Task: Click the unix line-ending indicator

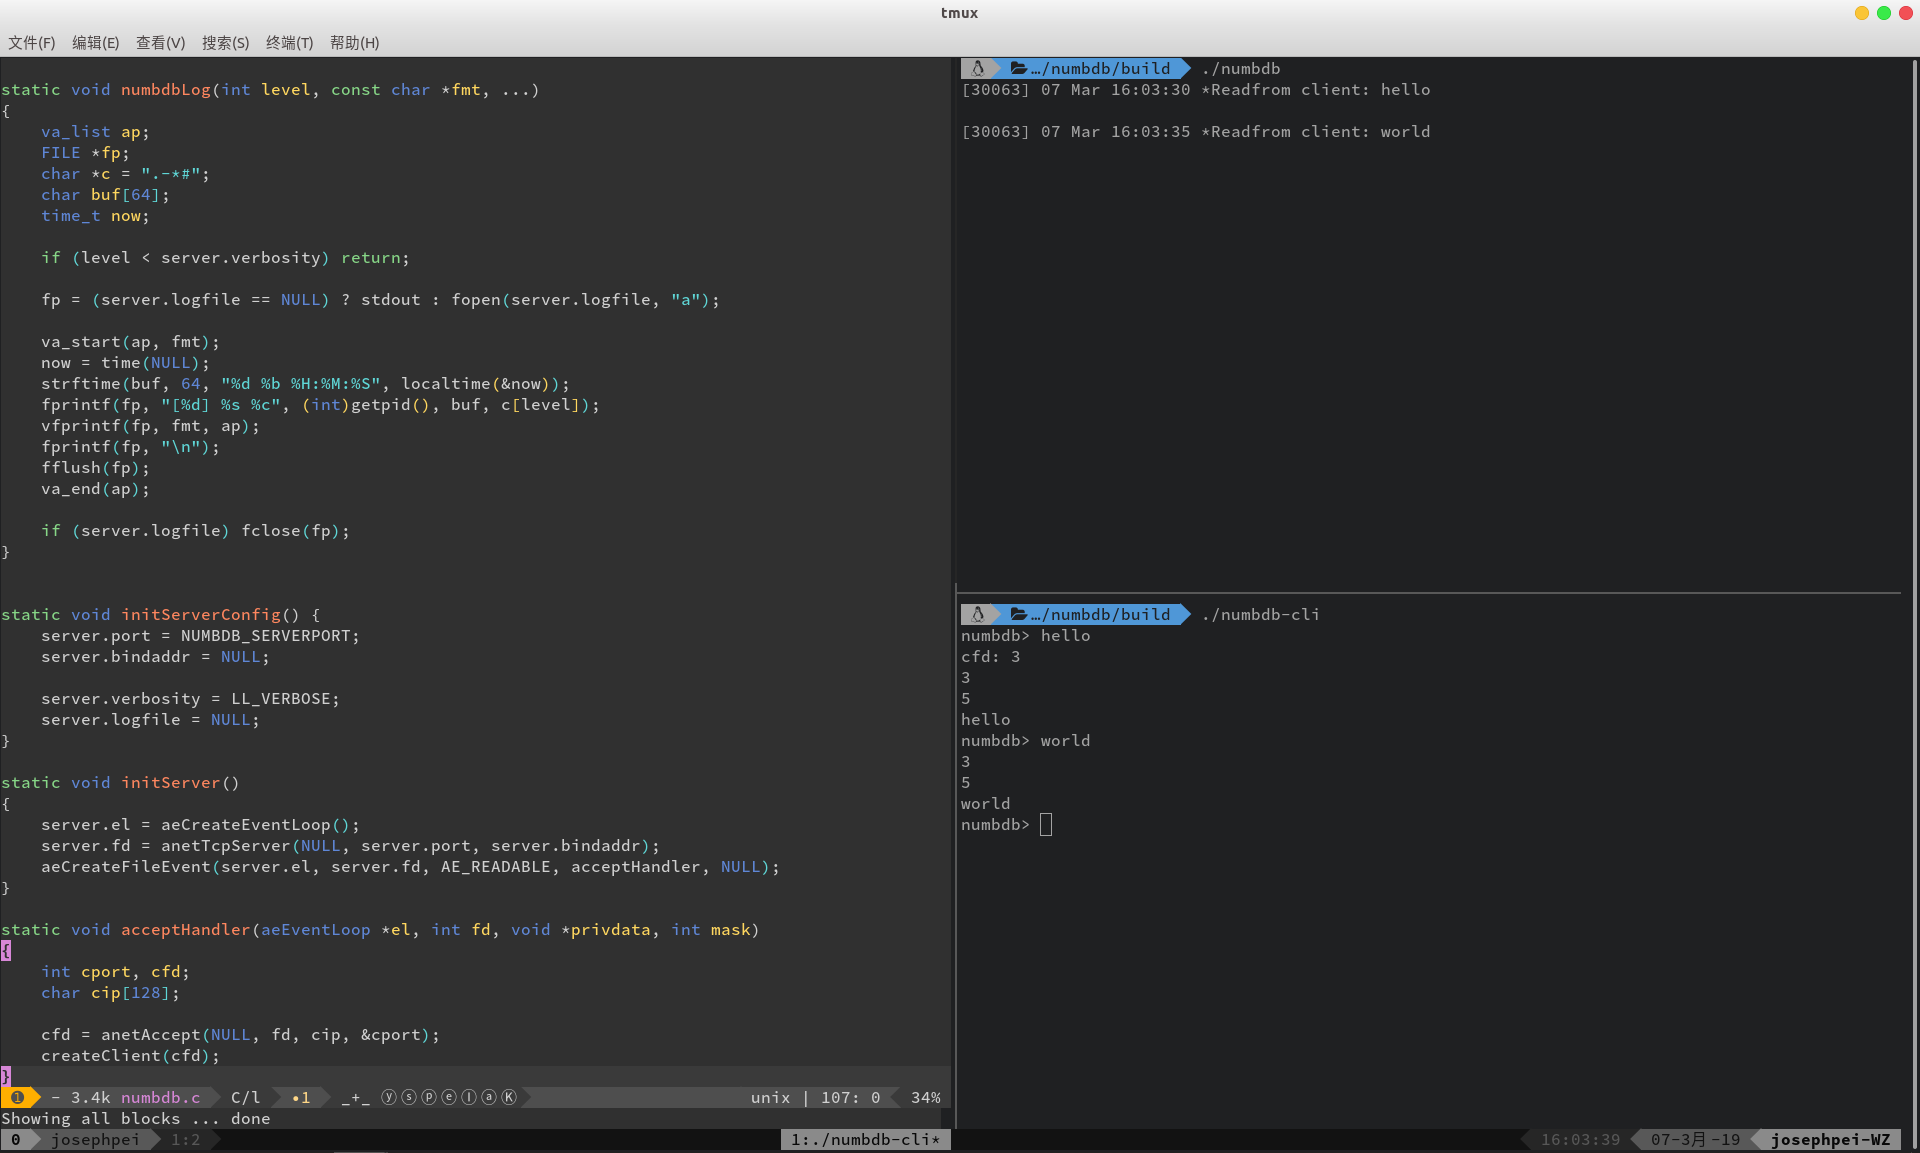Action: (x=770, y=1098)
